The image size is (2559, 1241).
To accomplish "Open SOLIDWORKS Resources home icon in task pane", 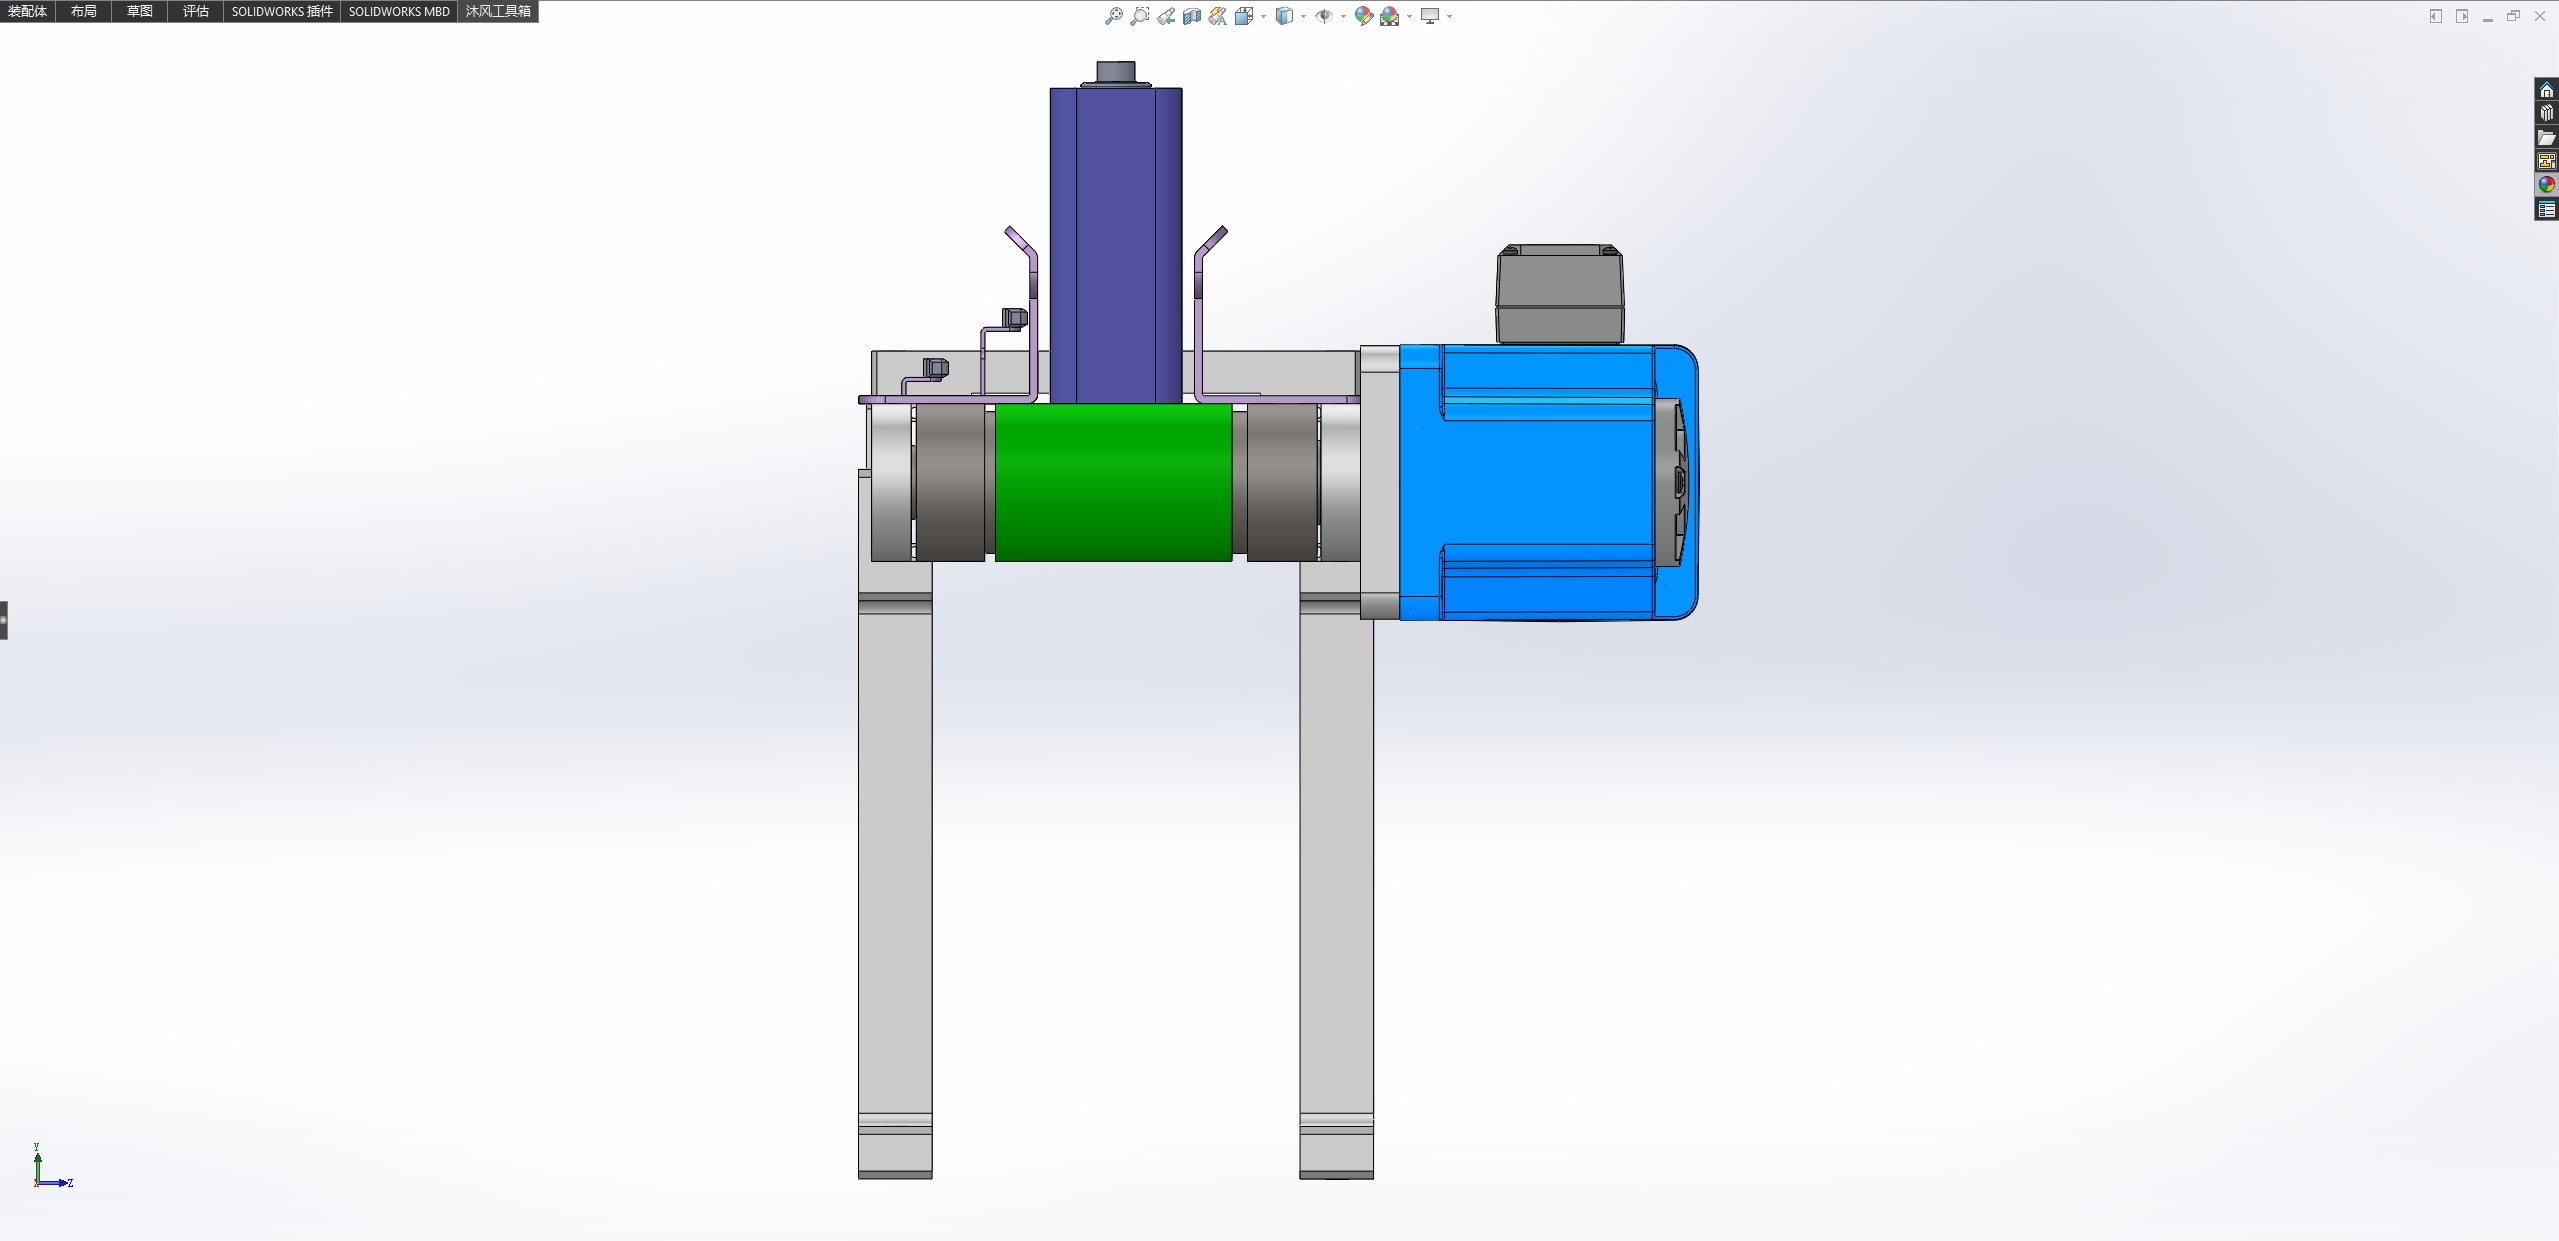I will click(x=2546, y=90).
